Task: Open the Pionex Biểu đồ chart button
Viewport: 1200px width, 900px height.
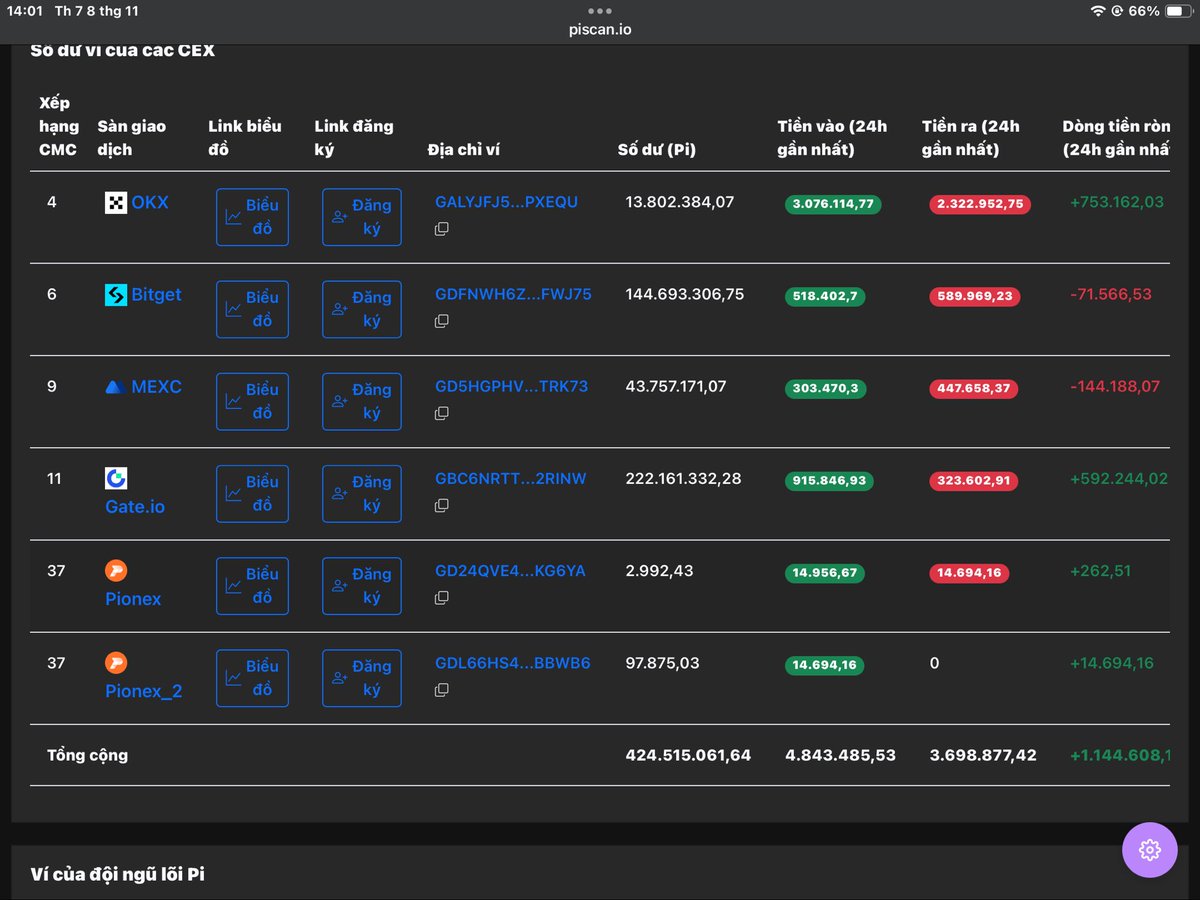Action: [252, 586]
